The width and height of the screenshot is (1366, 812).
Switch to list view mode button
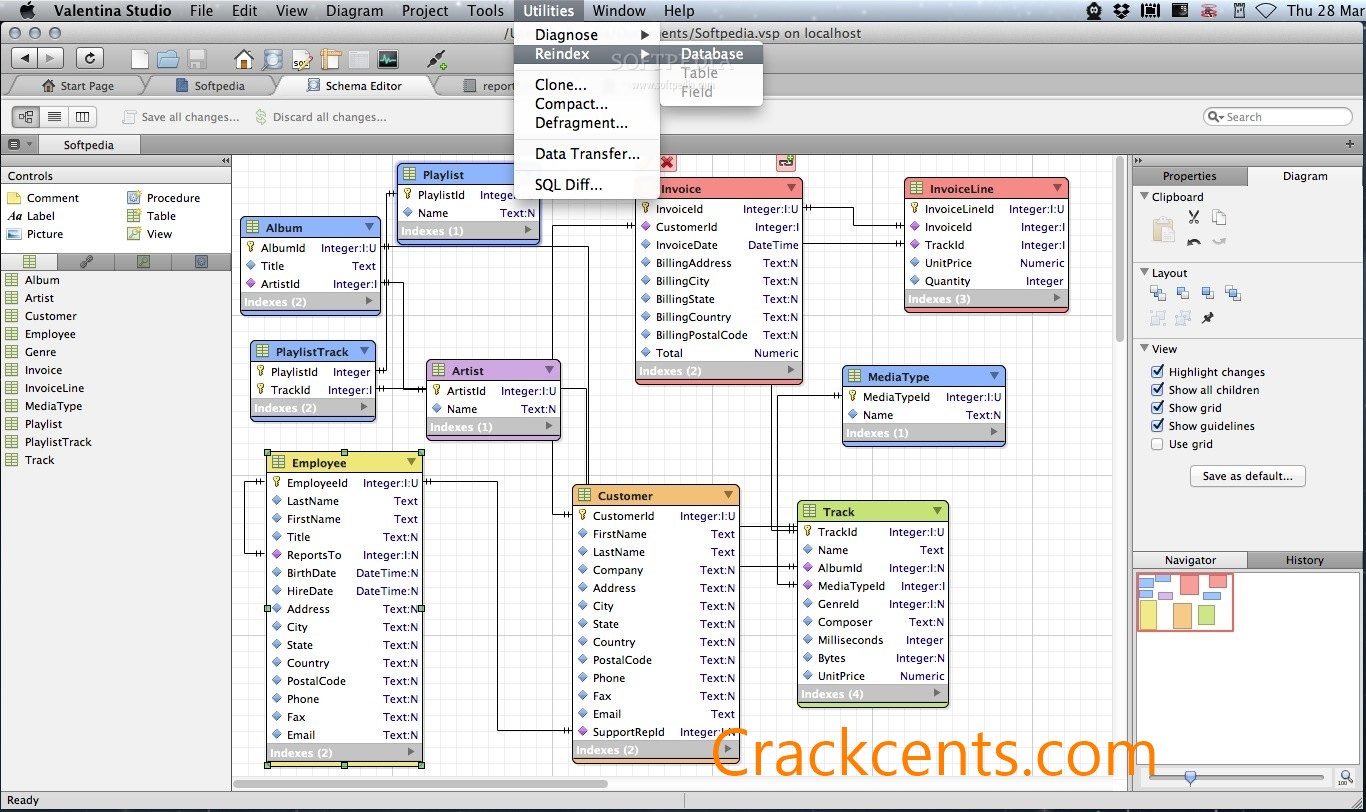pos(55,117)
